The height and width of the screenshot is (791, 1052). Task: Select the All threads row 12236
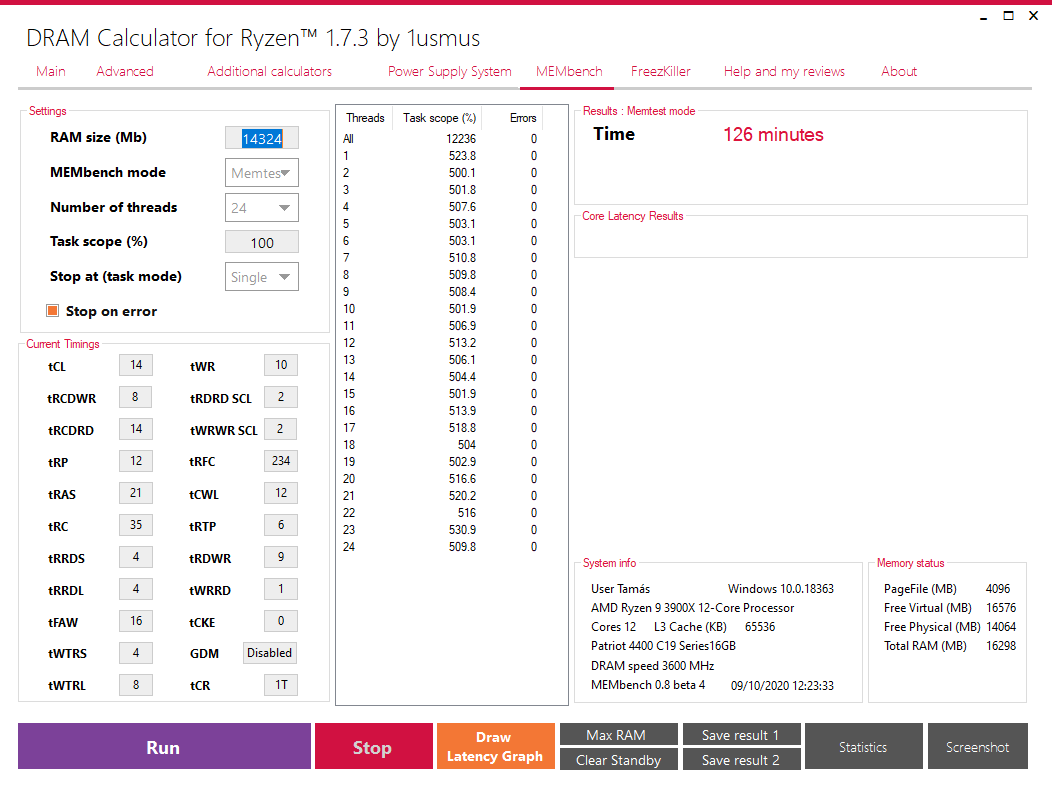pyautogui.click(x=441, y=139)
